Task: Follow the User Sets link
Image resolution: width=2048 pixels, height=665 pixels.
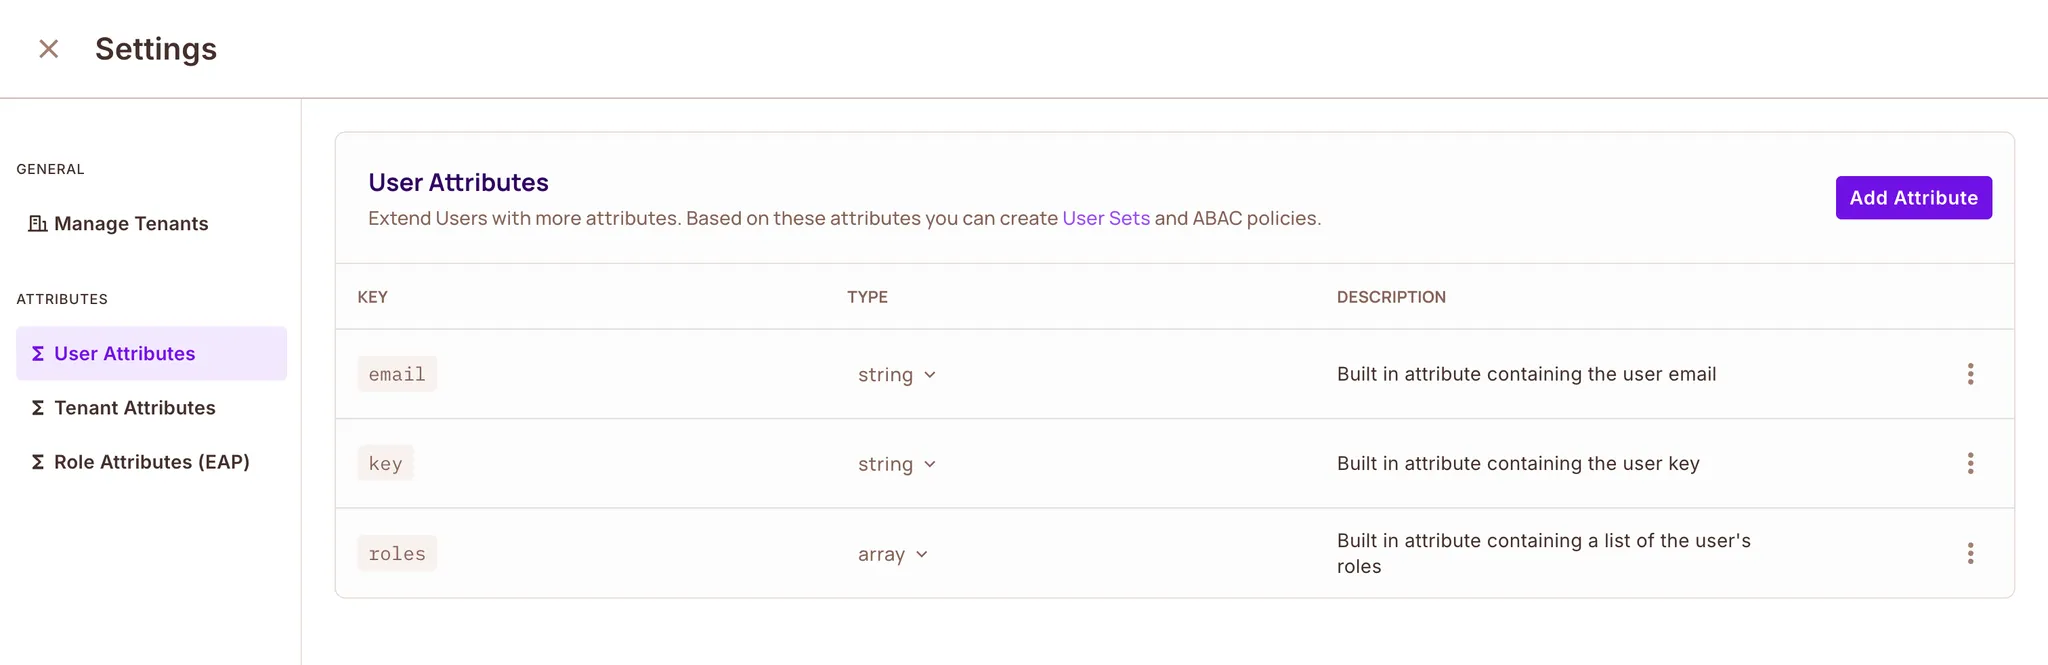Action: tap(1105, 218)
